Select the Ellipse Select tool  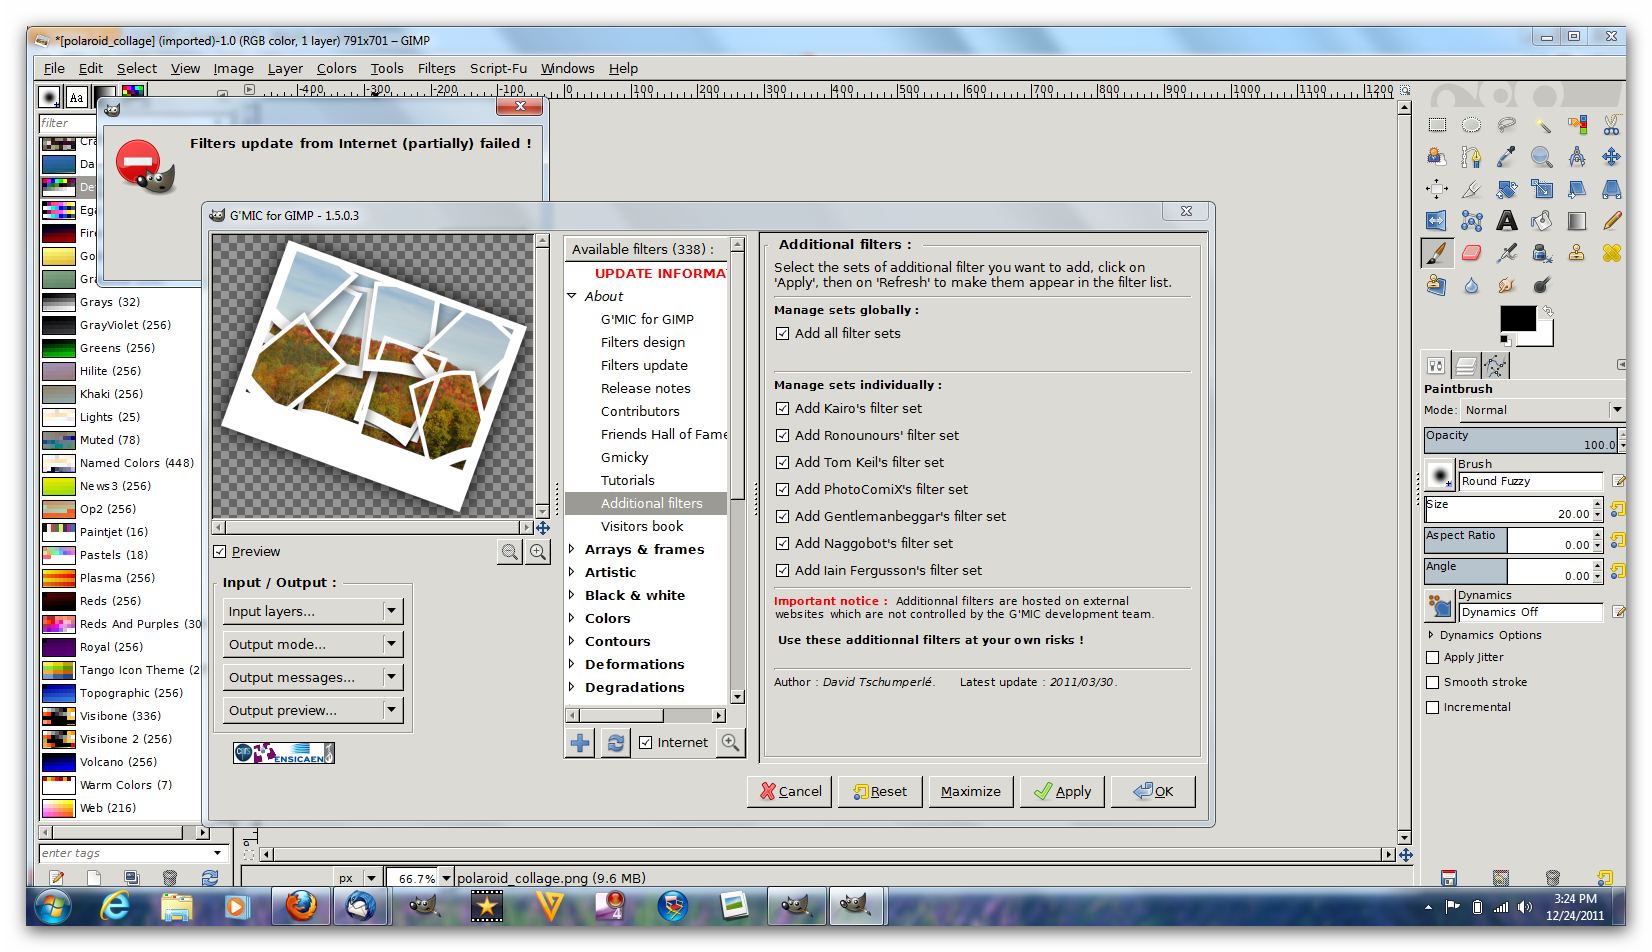pos(1471,125)
